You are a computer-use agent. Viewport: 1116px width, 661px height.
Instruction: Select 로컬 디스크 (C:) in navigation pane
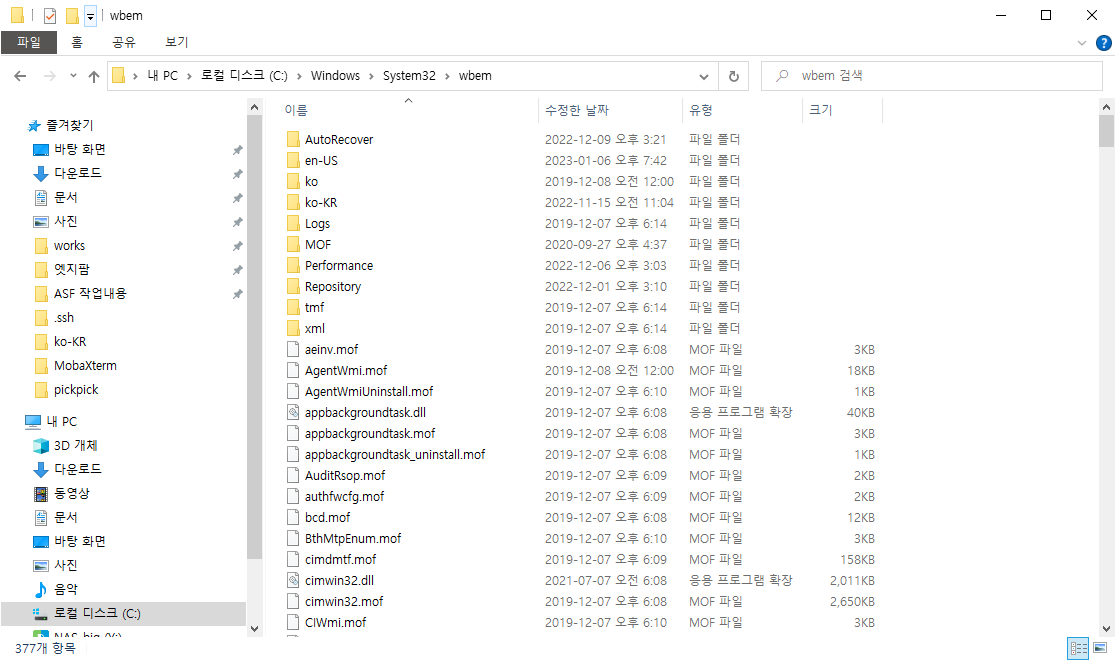[97, 613]
